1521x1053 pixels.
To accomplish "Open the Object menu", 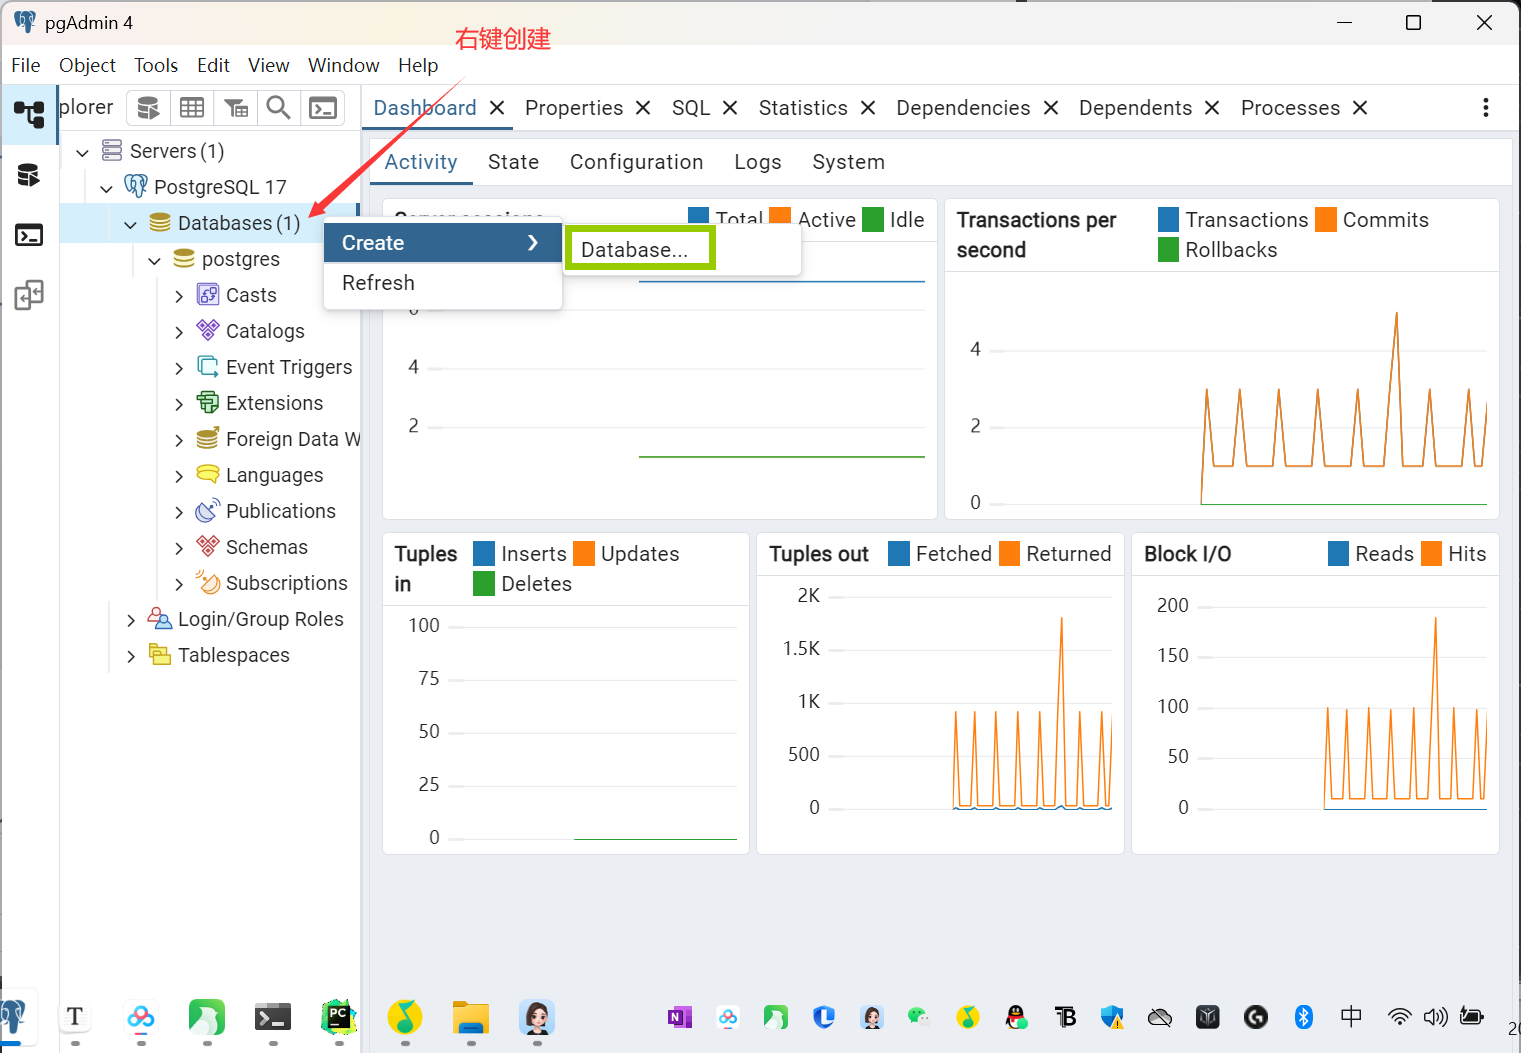I will (87, 65).
